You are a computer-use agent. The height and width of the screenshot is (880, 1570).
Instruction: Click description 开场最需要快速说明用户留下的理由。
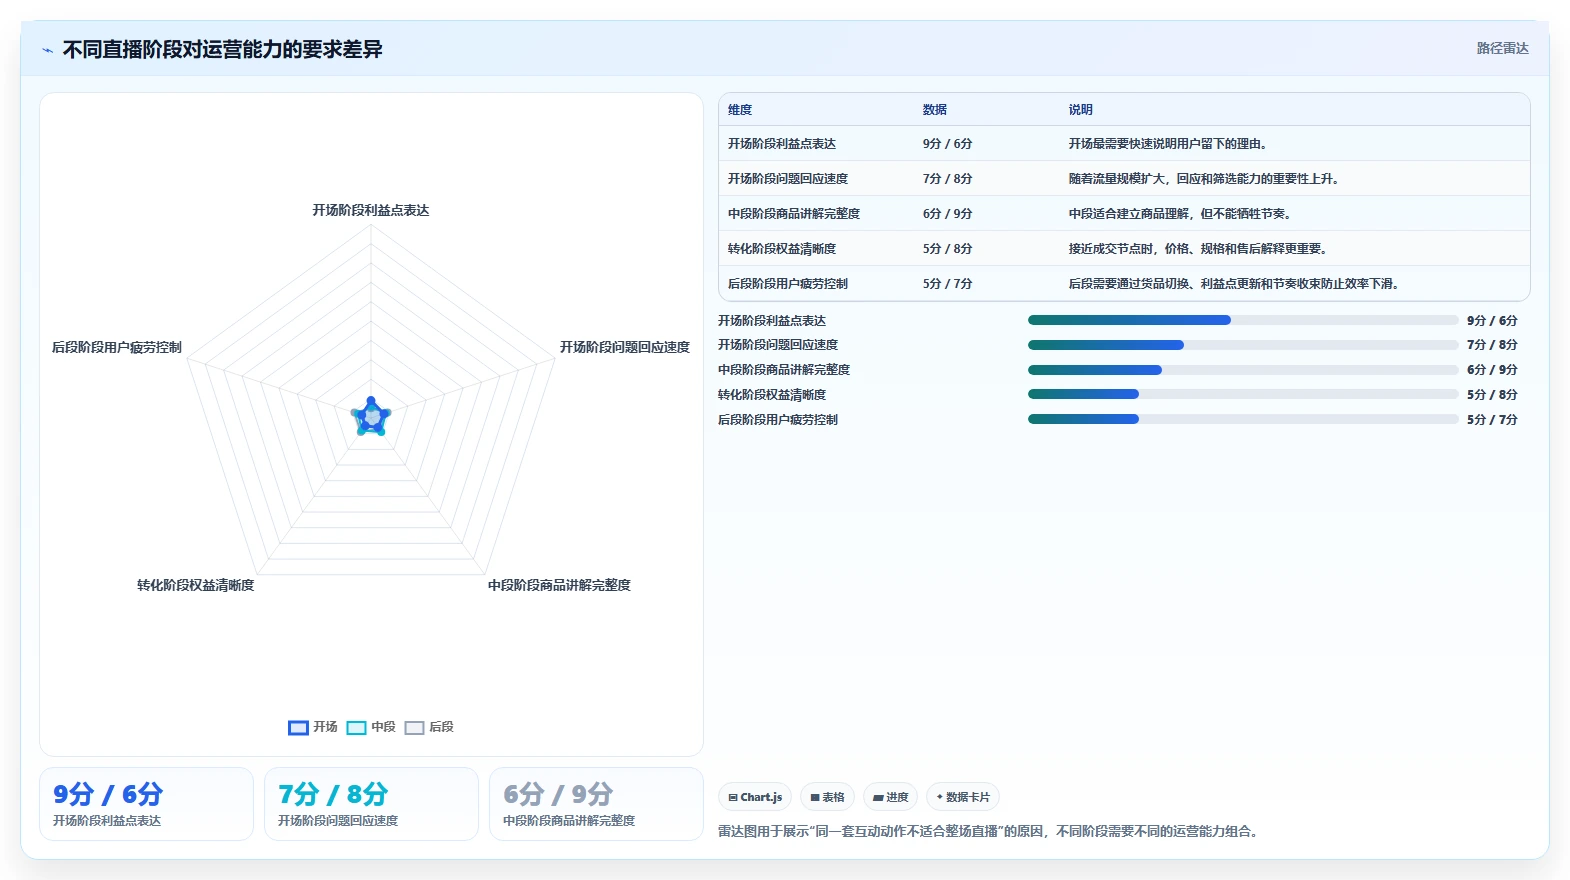[1170, 144]
